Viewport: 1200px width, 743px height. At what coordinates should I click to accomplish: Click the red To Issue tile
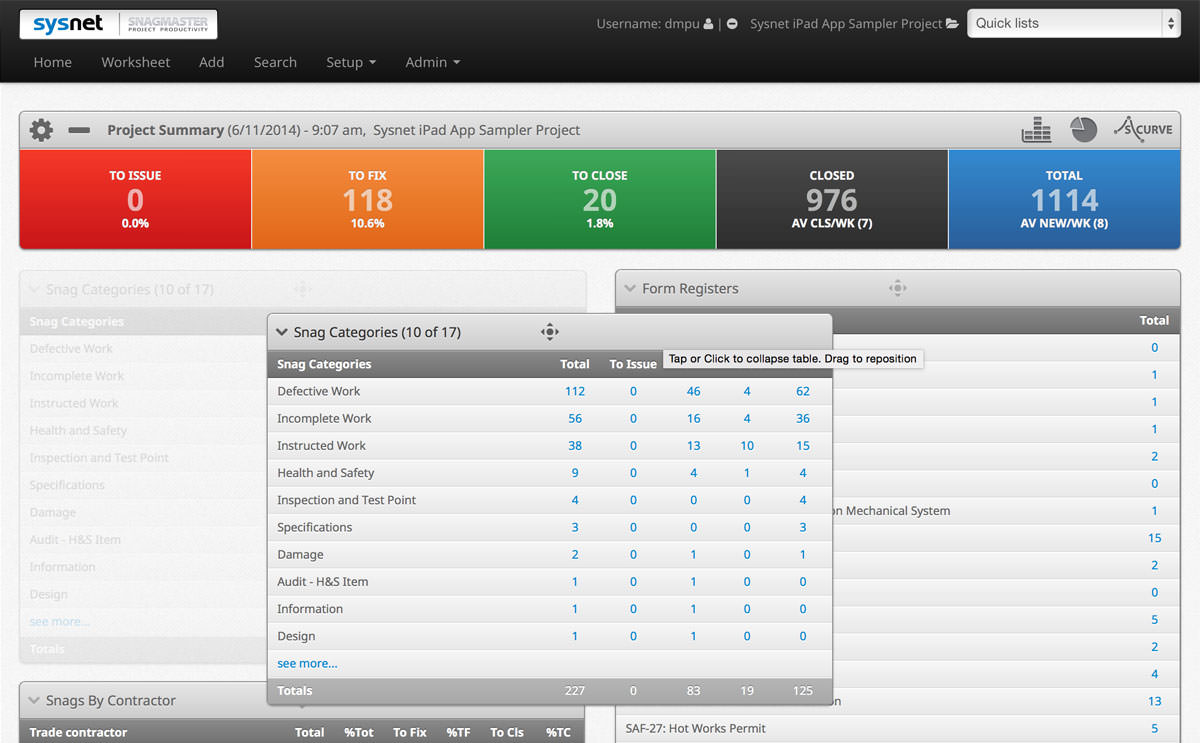coord(135,199)
